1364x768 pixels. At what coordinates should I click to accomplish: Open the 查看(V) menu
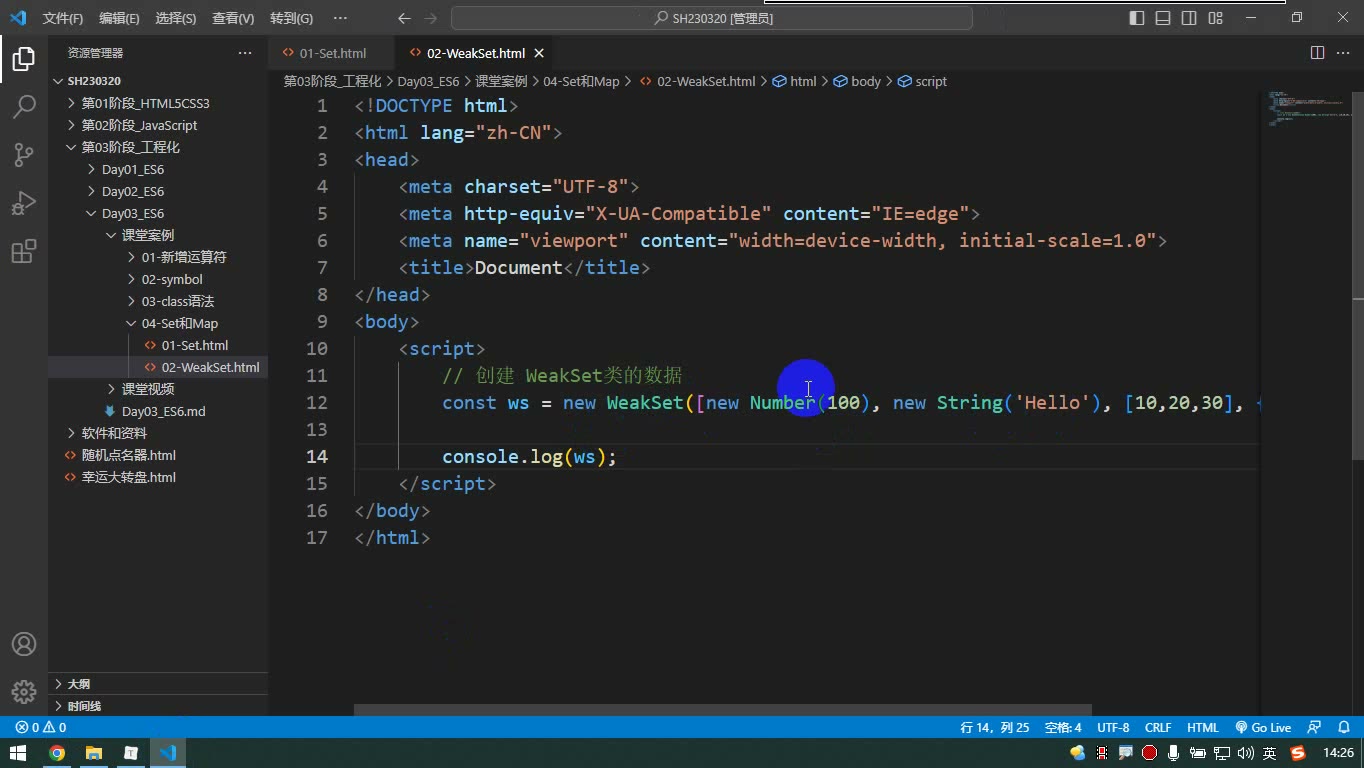[233, 18]
